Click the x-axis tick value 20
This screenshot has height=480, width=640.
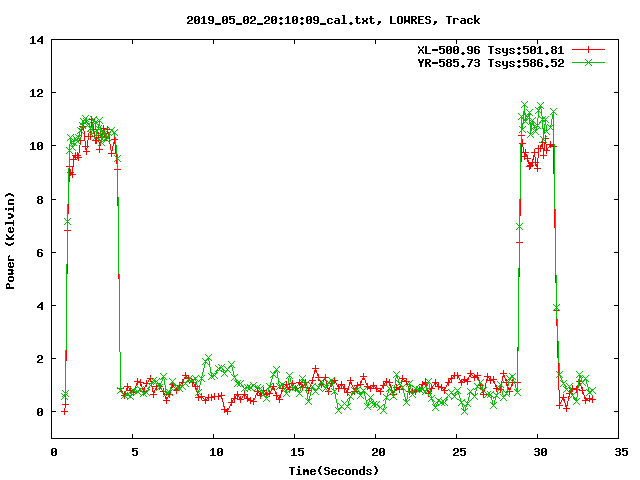click(378, 452)
